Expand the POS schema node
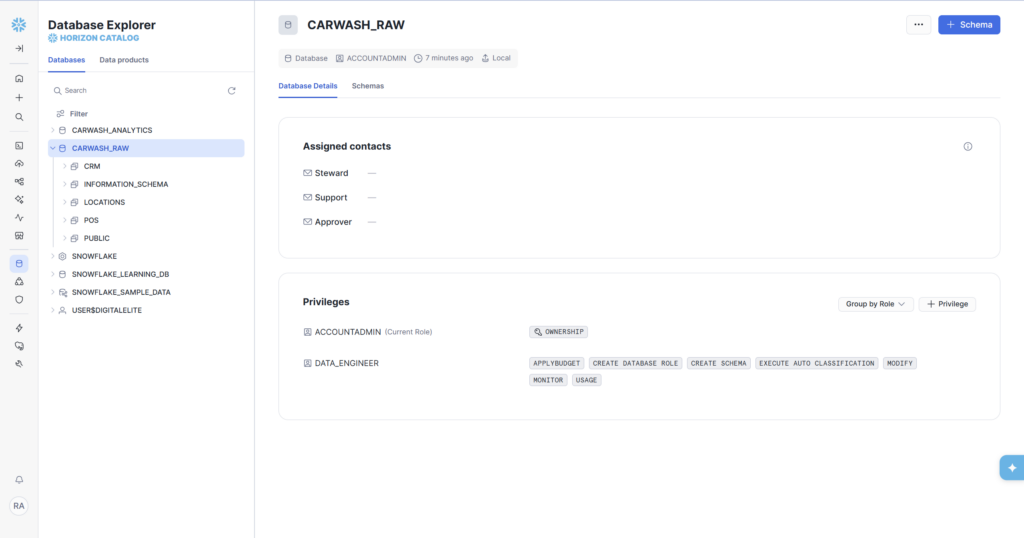This screenshot has width=1024, height=538. pos(65,220)
